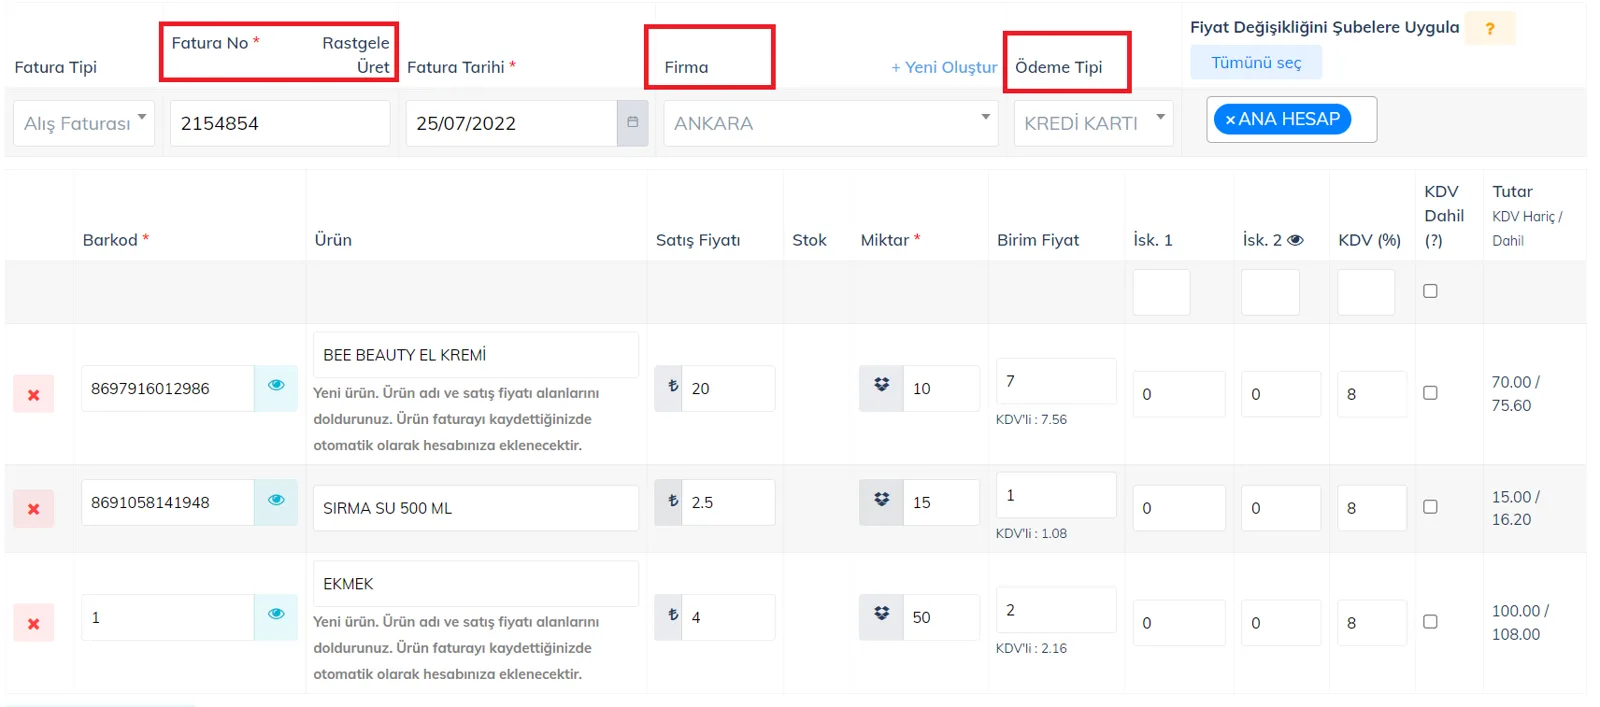Click KDV (%) field for BEE BEAUTY row
The height and width of the screenshot is (707, 1600).
point(1372,394)
